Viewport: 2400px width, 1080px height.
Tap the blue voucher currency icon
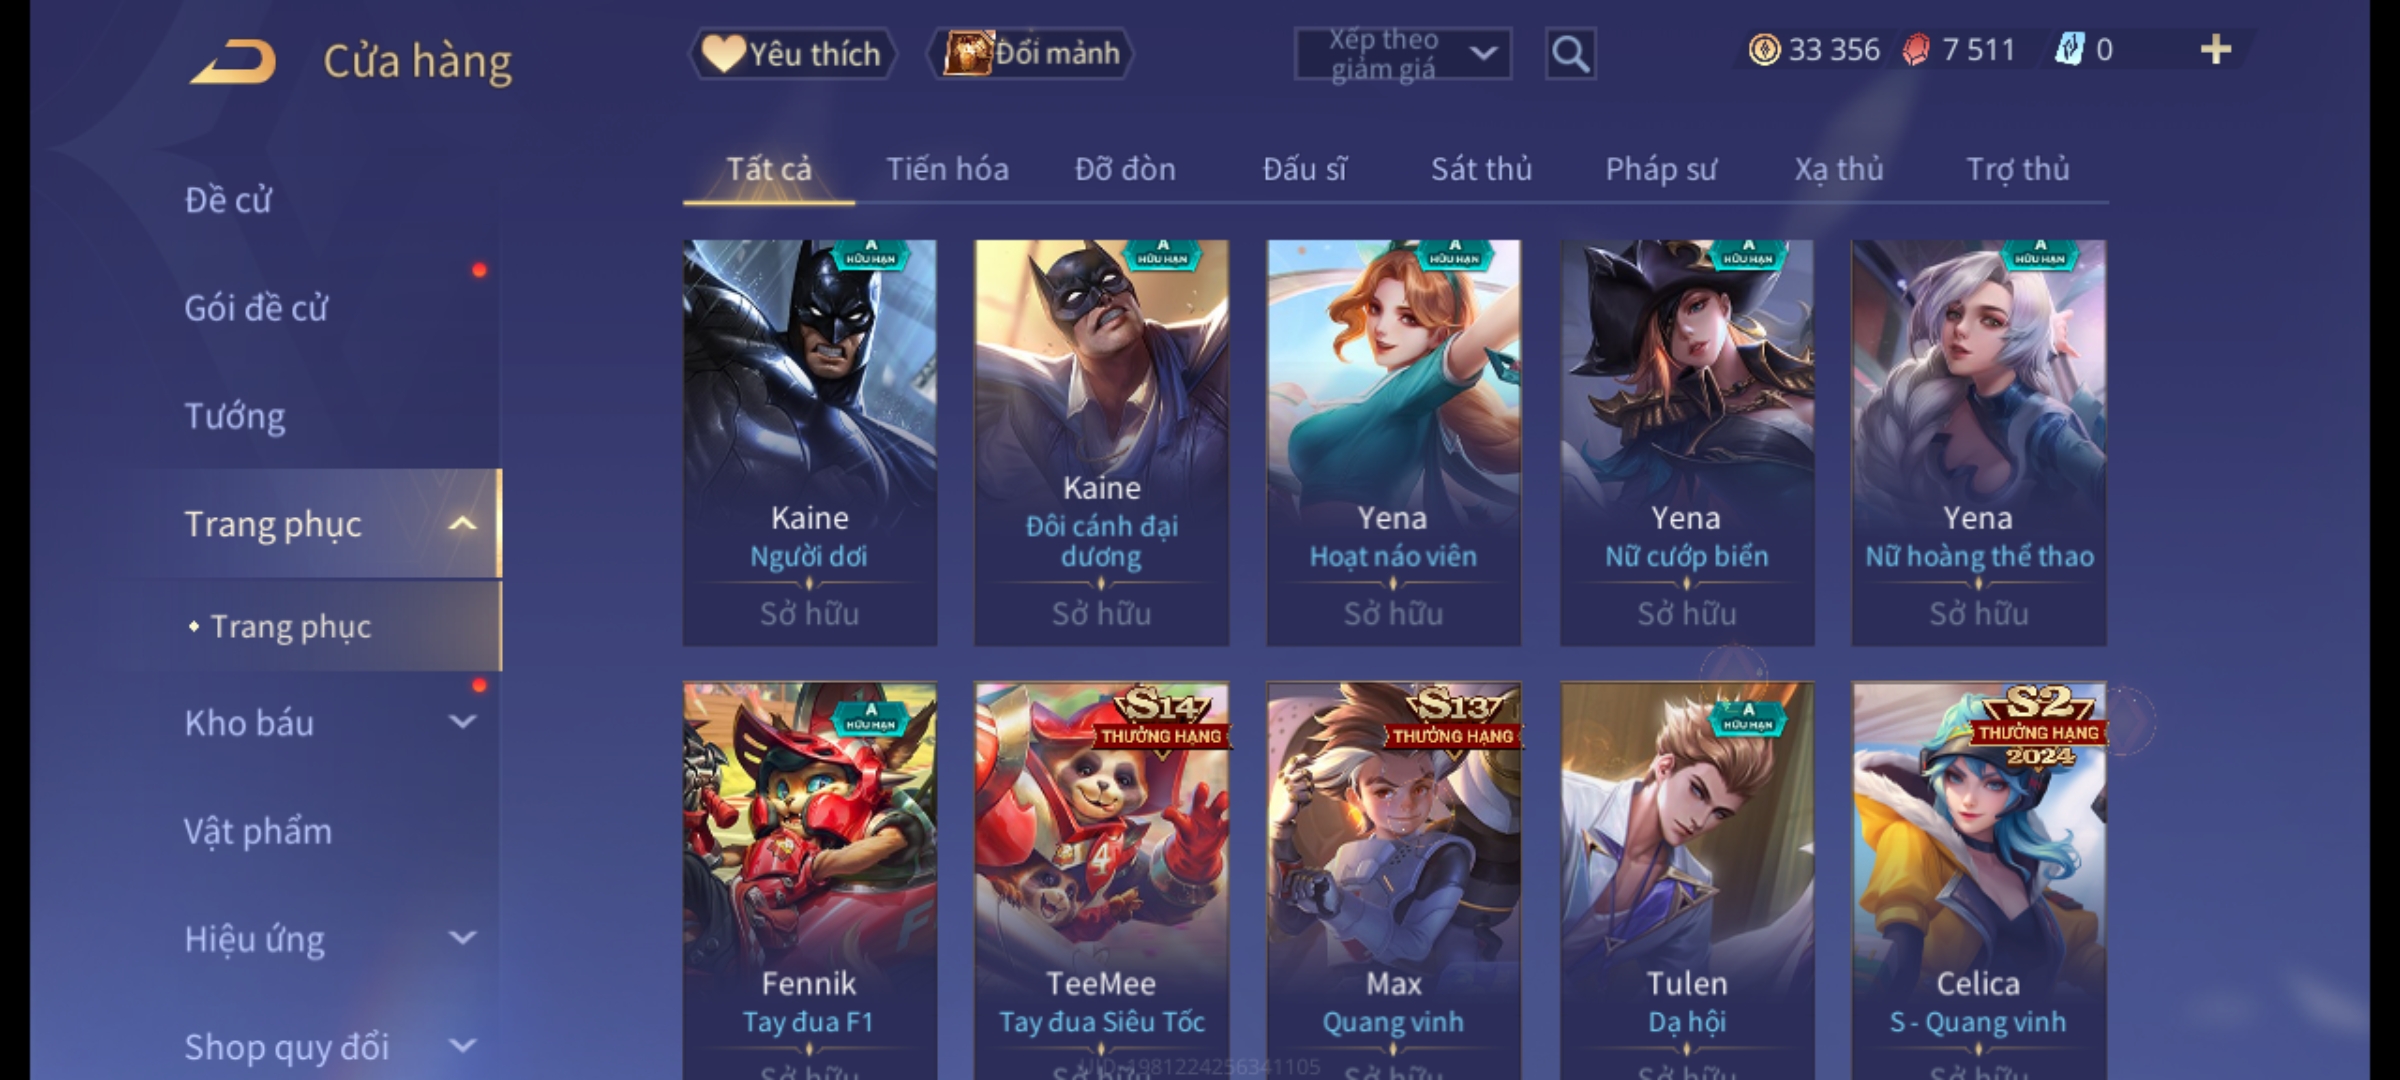tap(2069, 49)
